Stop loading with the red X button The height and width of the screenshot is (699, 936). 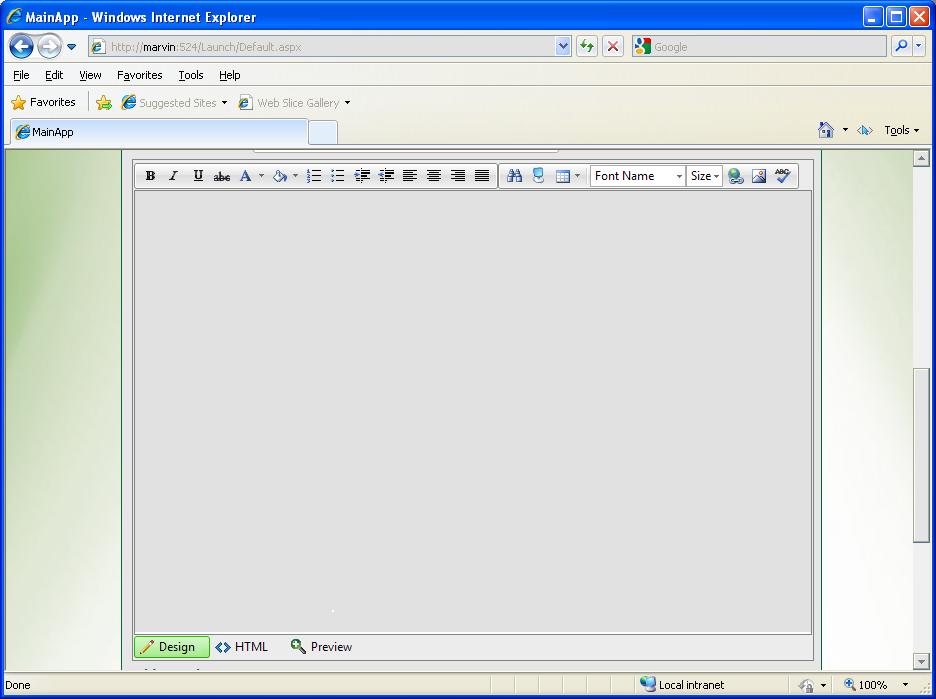612,47
